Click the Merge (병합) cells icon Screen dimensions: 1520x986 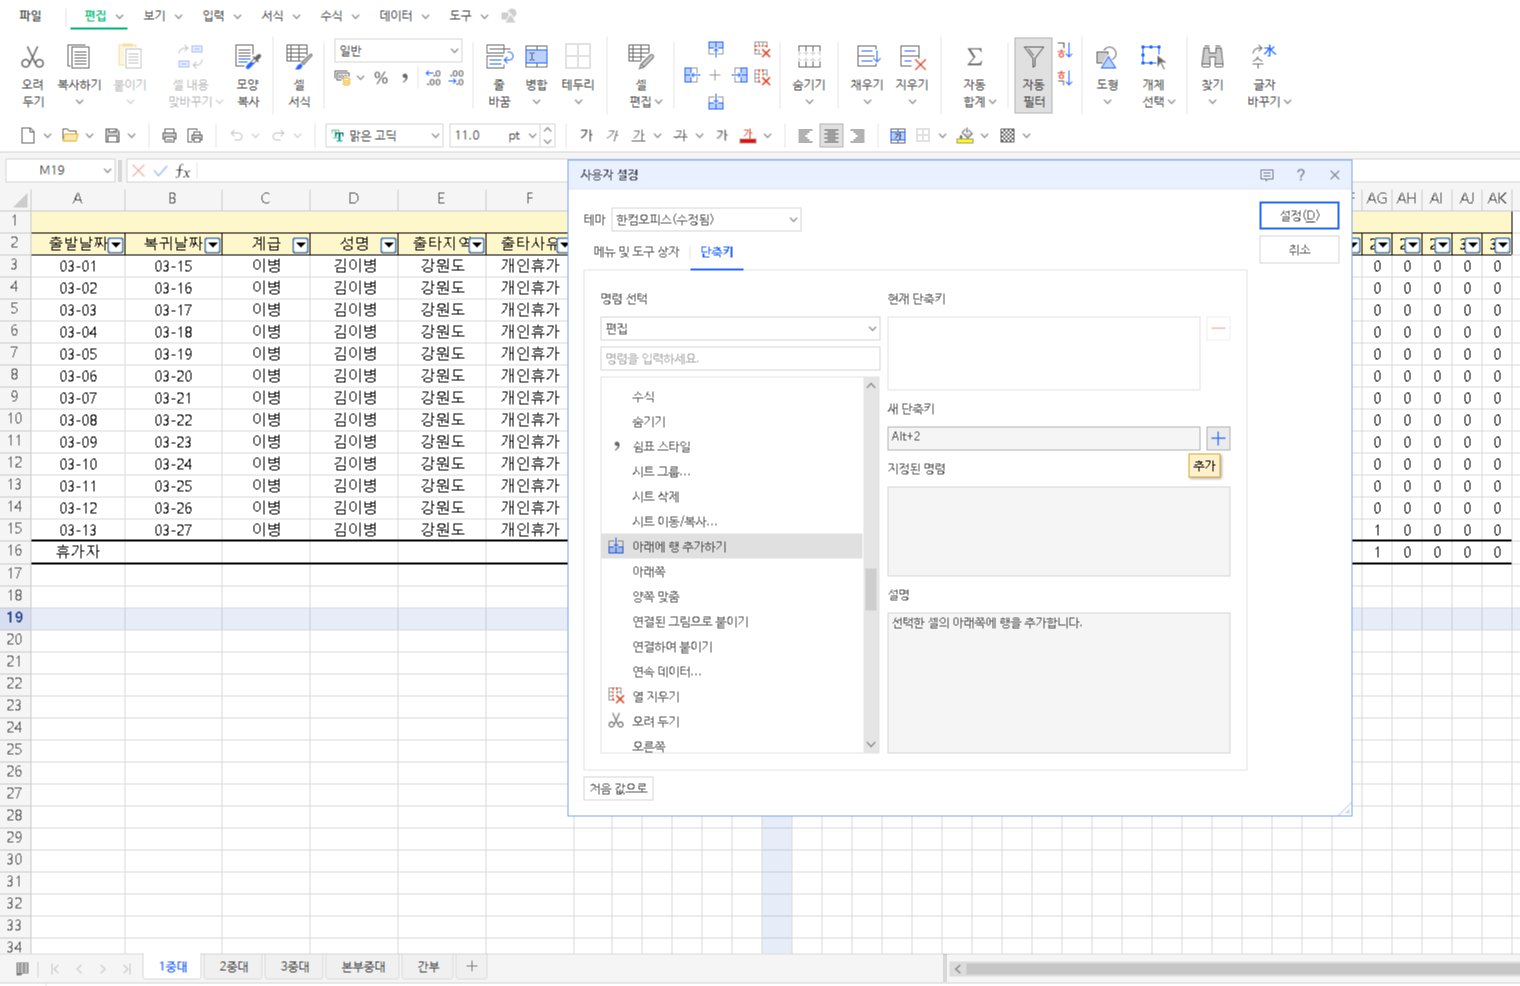click(536, 58)
